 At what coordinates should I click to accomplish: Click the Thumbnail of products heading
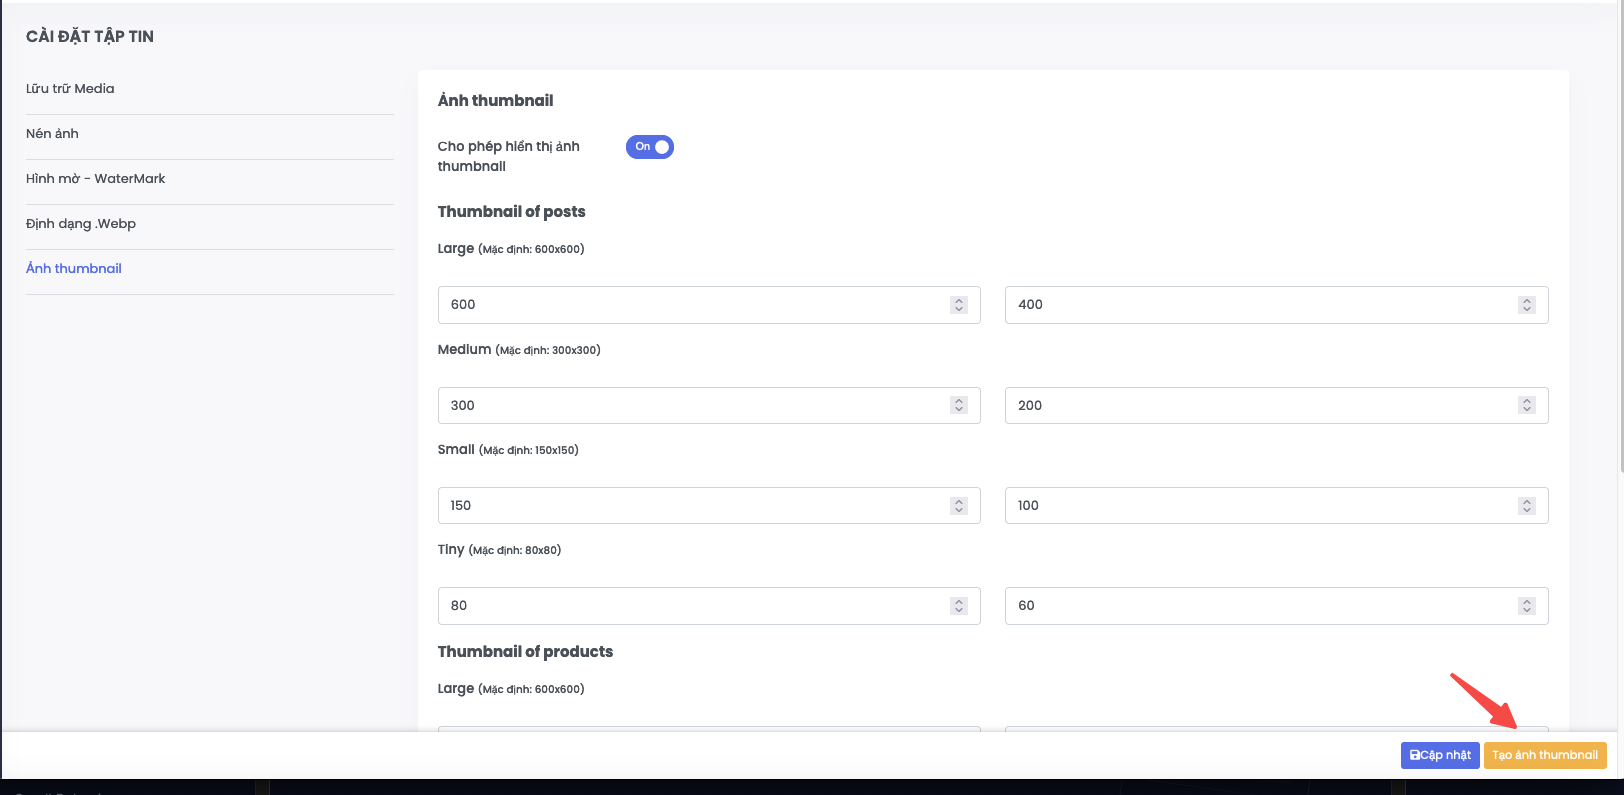[525, 652]
